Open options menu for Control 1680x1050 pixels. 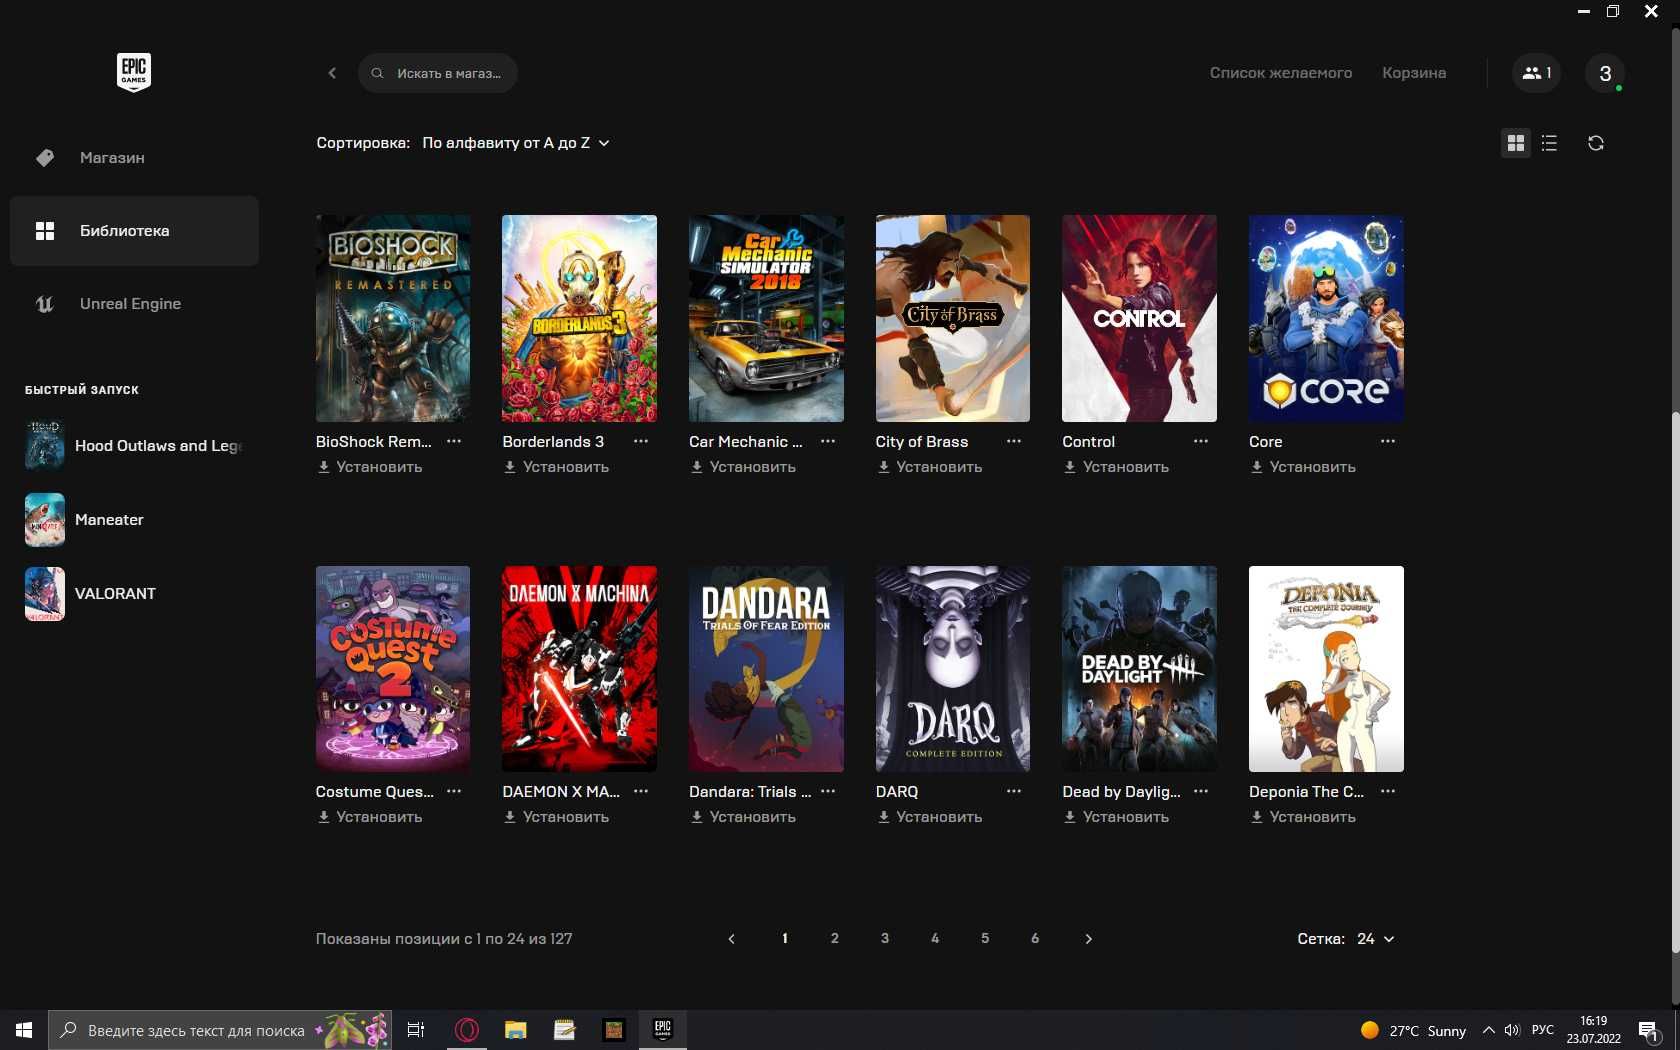pyautogui.click(x=1201, y=441)
